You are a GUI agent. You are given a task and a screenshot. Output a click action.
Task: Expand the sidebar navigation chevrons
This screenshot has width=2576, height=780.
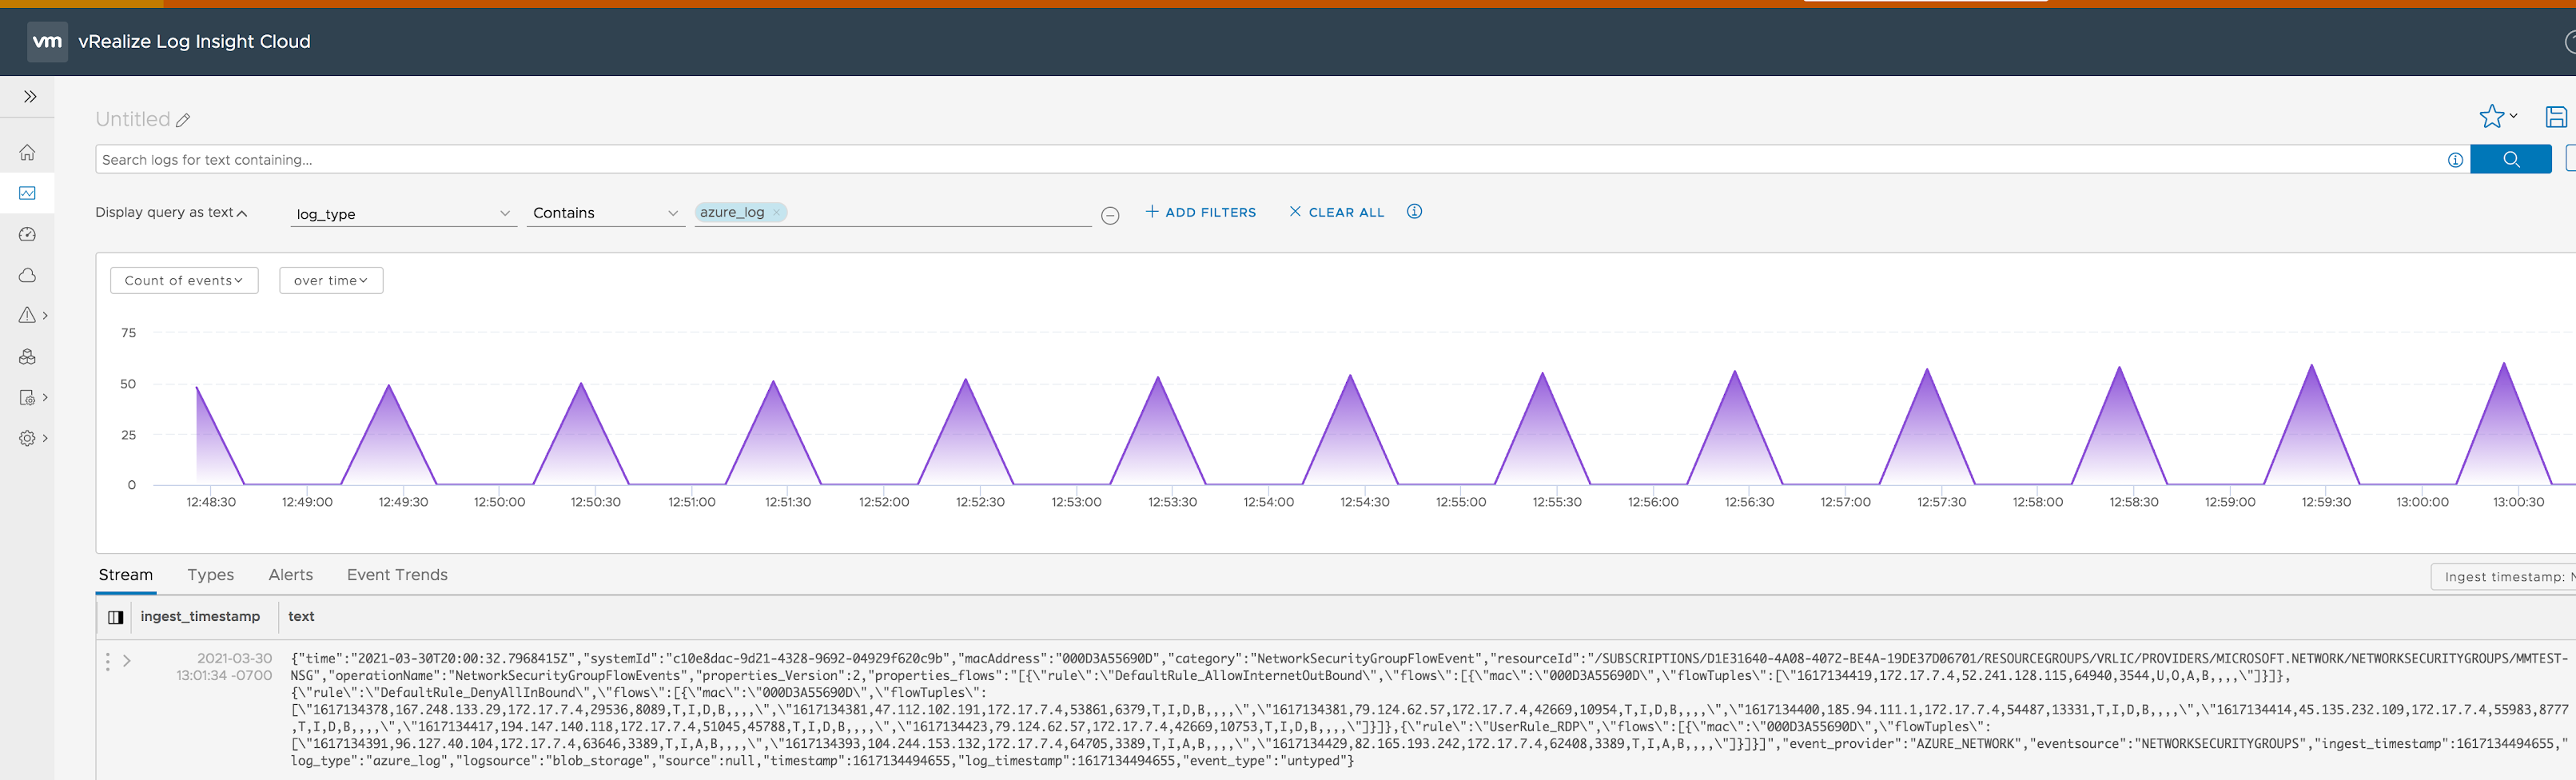[30, 97]
